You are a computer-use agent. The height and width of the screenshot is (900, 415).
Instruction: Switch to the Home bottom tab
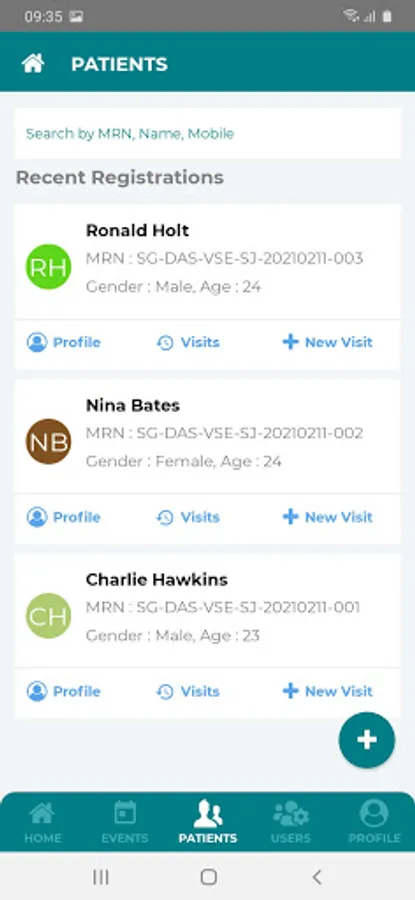tap(42, 823)
